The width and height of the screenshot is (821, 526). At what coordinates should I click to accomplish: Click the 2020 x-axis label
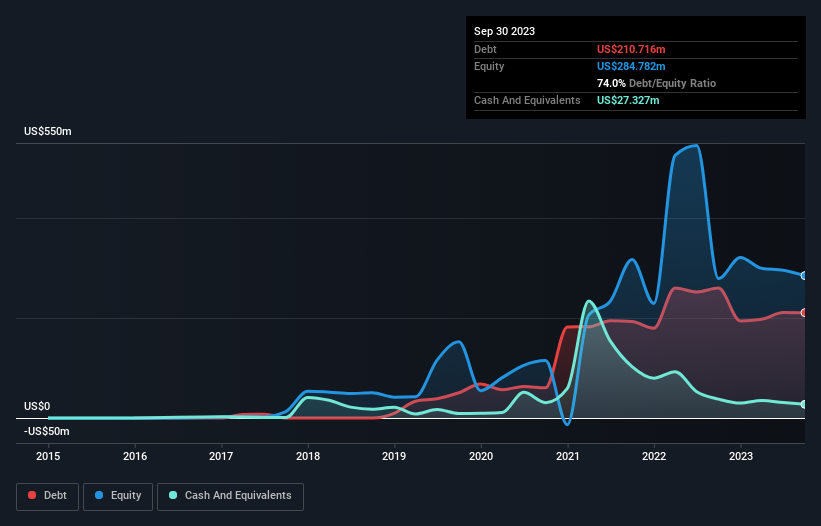481,456
